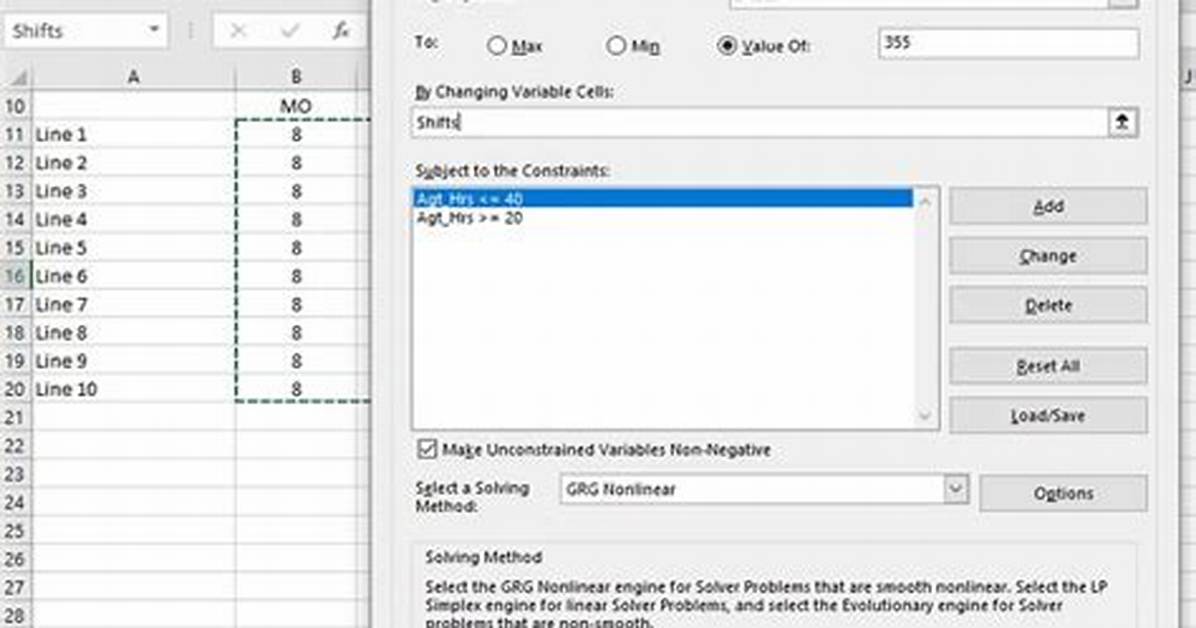Screen dimensions: 1196x628
Task: Click the Line 5 cell
Action: (x=133, y=247)
